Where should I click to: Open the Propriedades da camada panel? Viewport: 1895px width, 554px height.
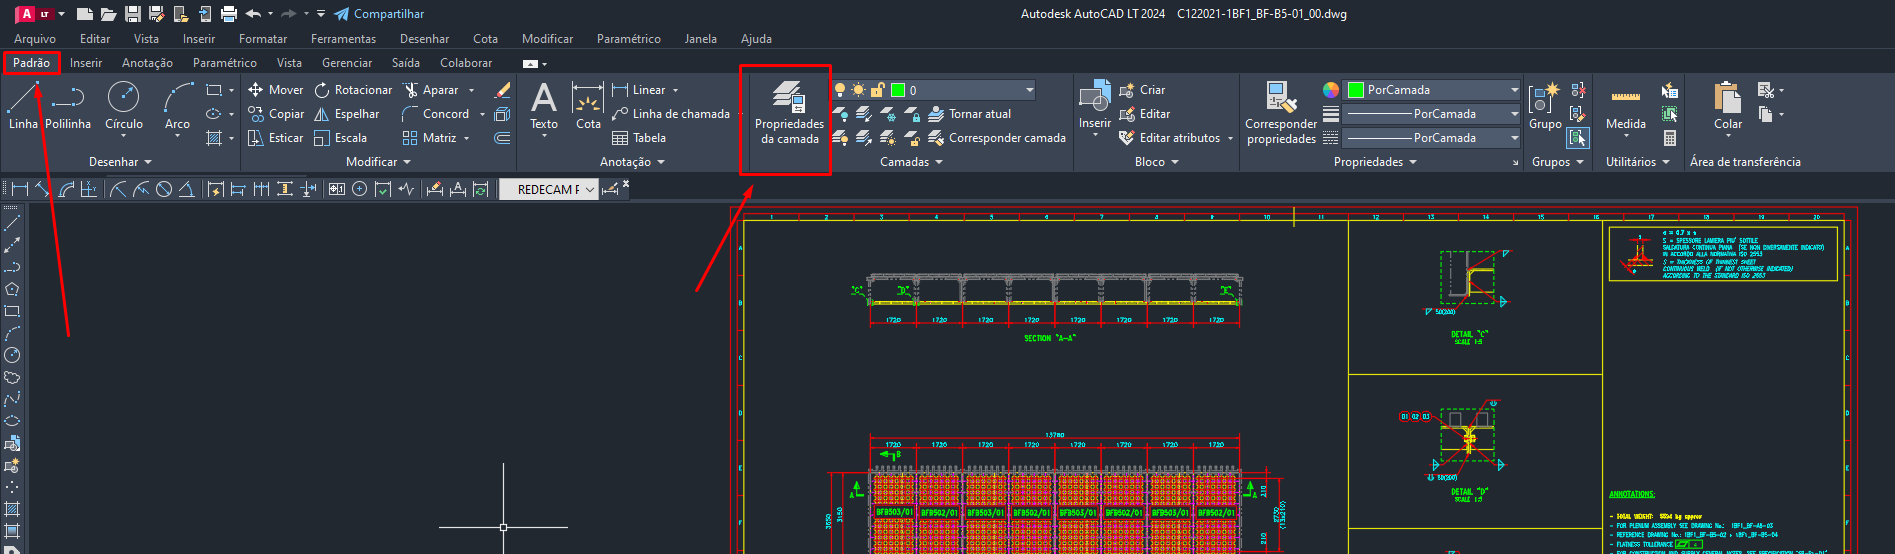pos(789,99)
